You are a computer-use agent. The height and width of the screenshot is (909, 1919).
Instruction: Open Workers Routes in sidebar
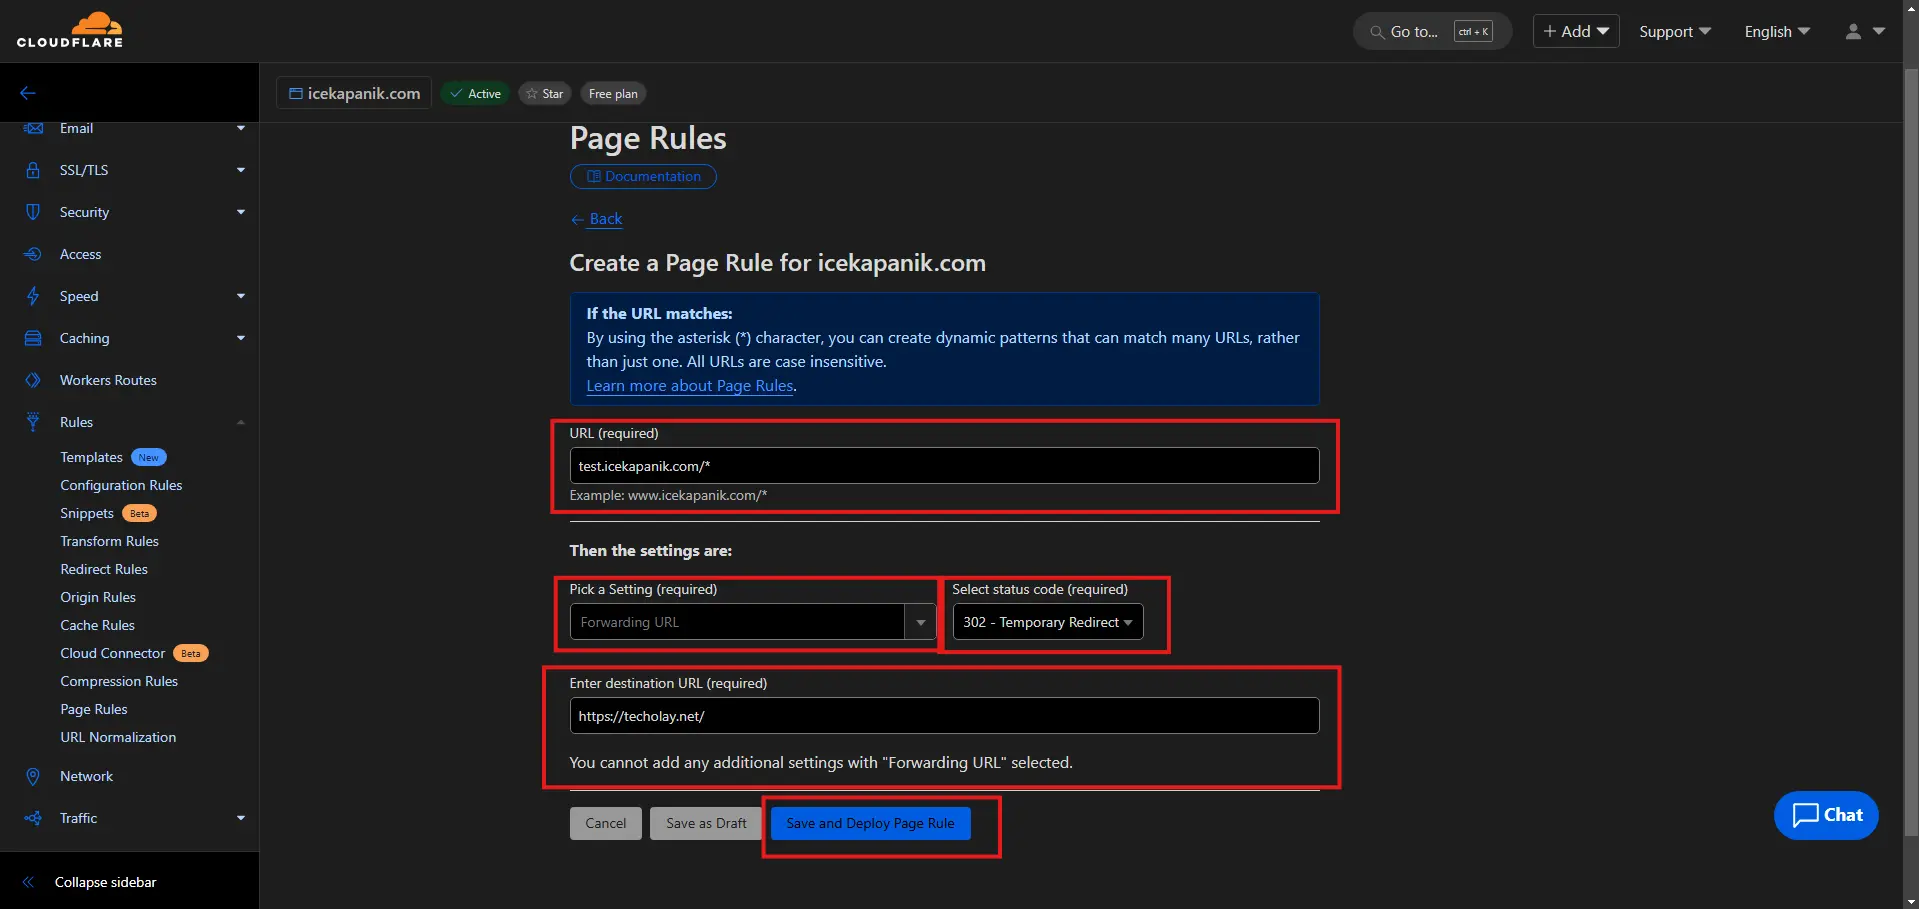coord(108,380)
